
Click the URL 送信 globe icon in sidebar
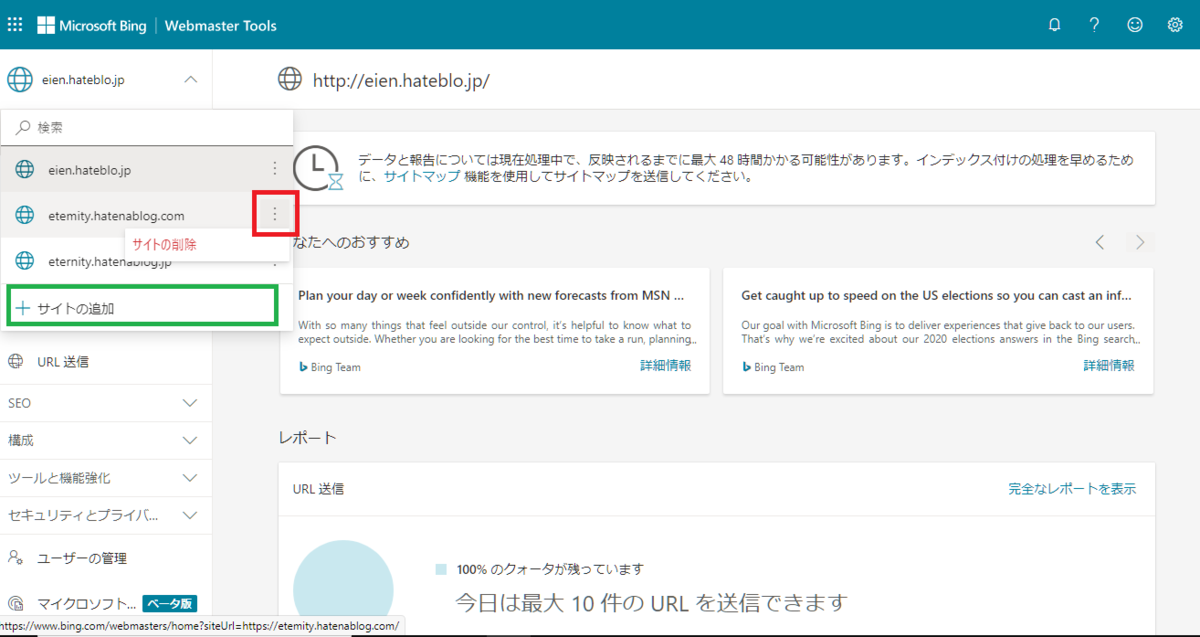pos(15,362)
